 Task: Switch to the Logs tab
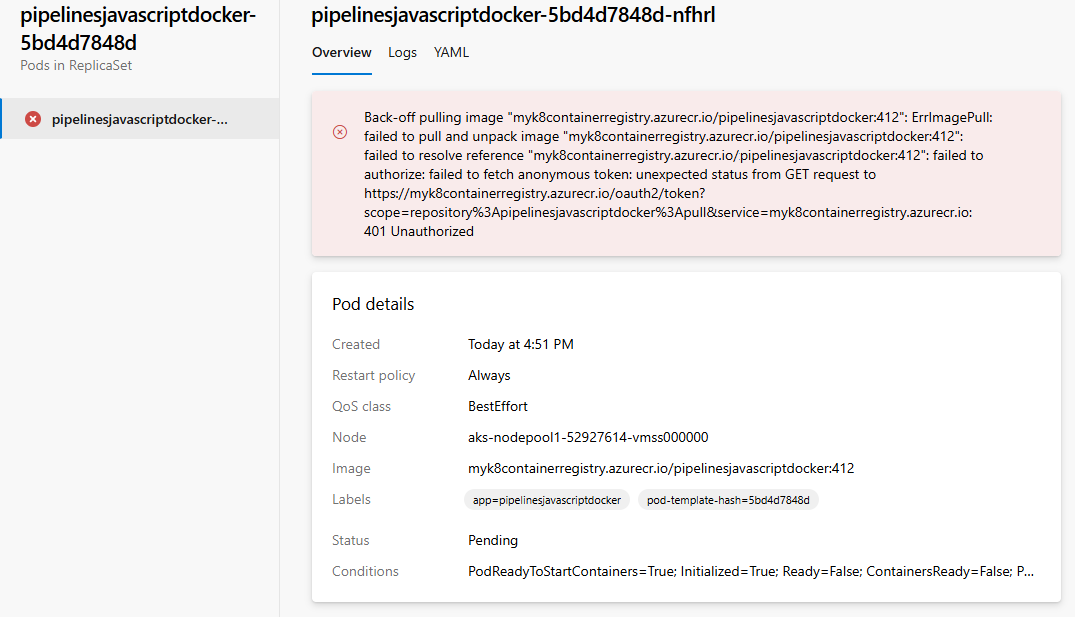[402, 52]
